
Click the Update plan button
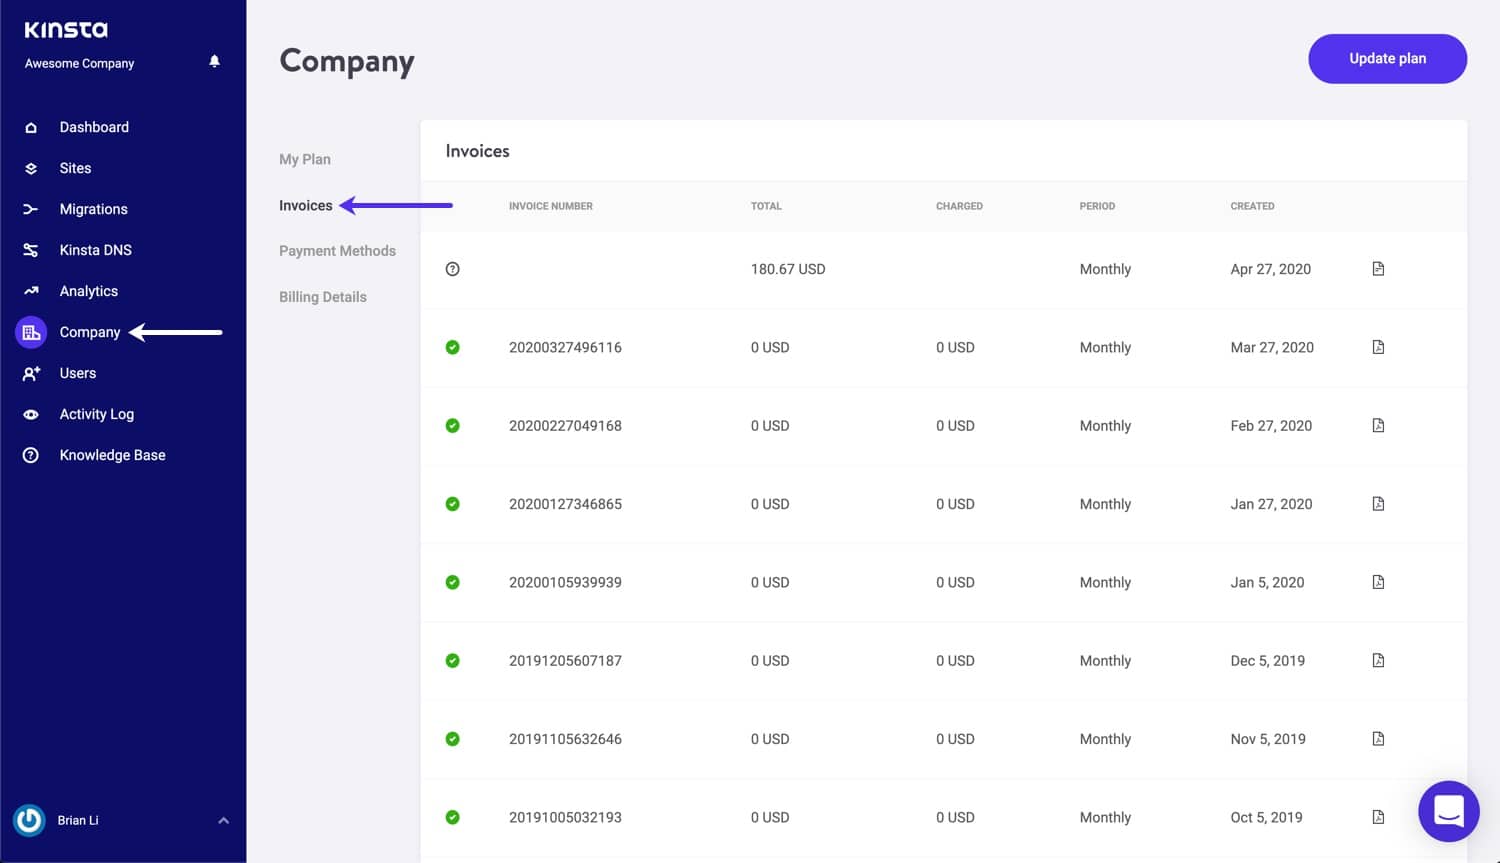click(x=1387, y=59)
